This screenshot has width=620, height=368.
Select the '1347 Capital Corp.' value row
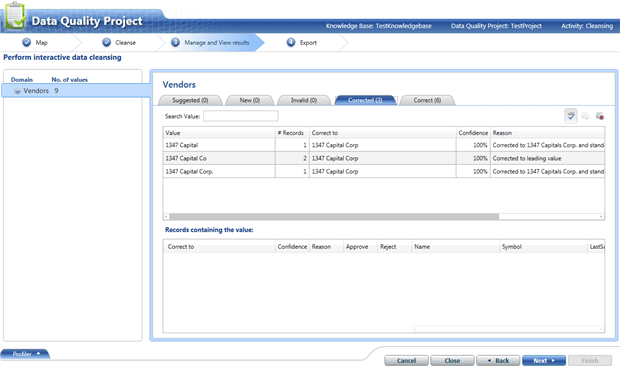click(384, 172)
